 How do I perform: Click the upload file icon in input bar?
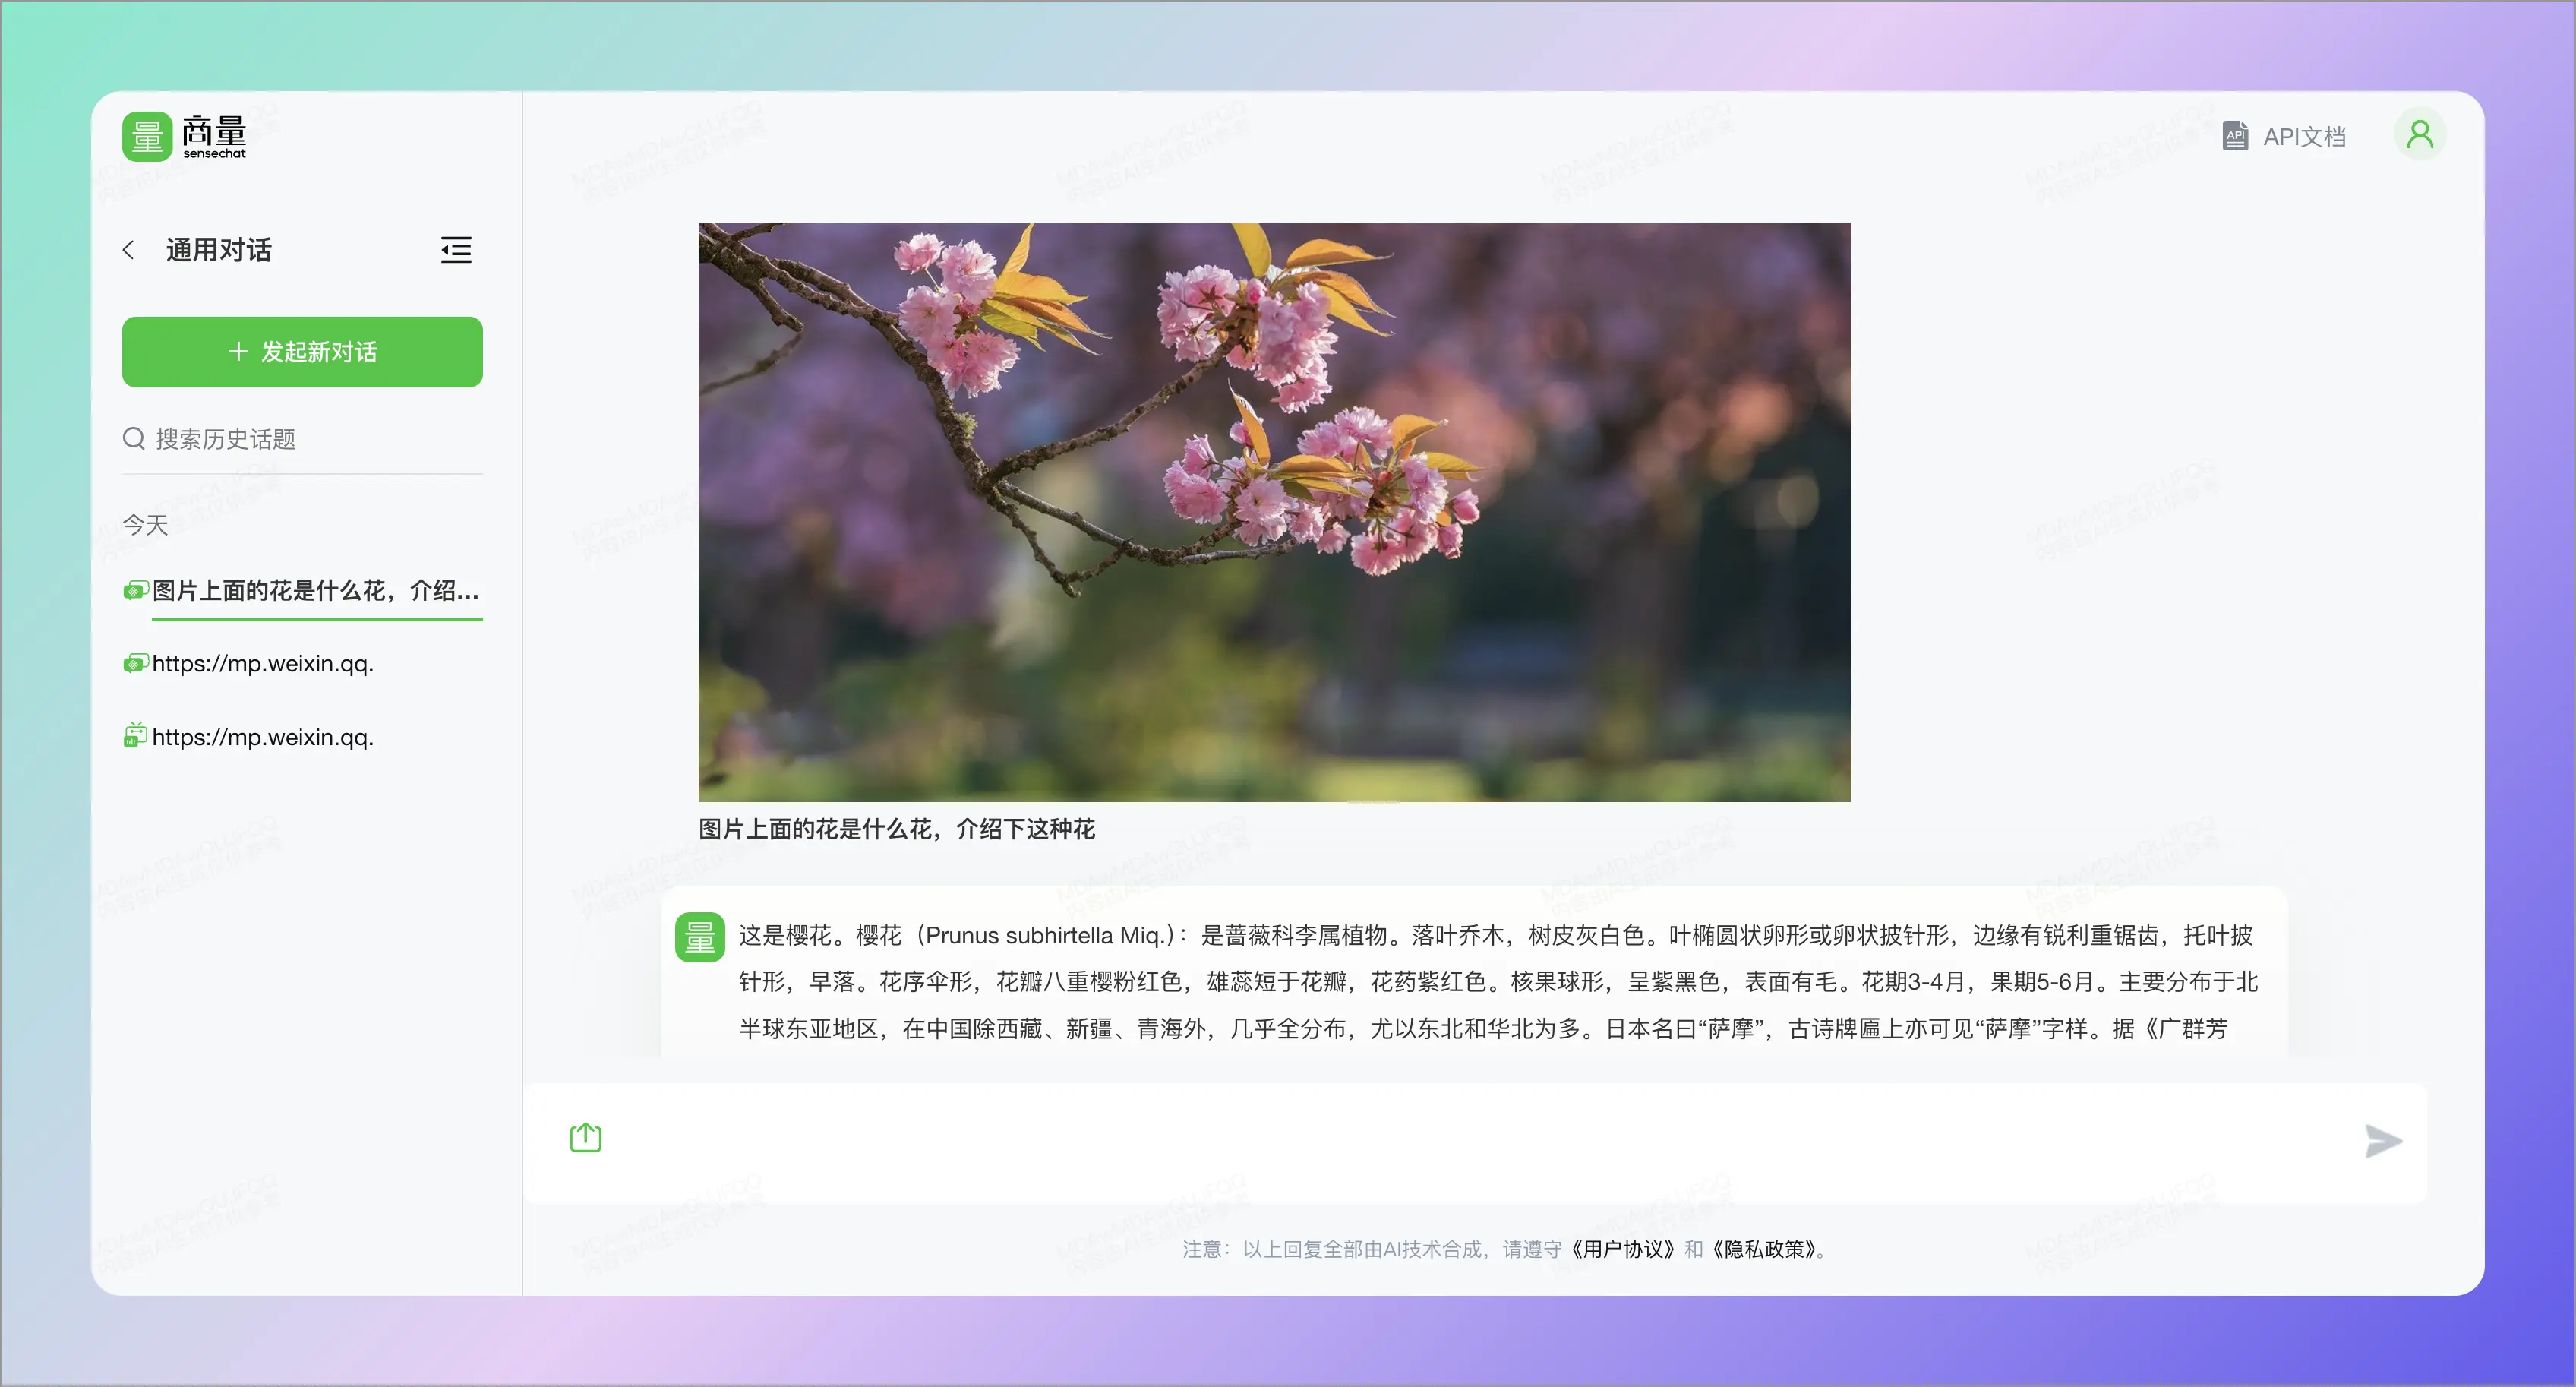click(x=585, y=1138)
